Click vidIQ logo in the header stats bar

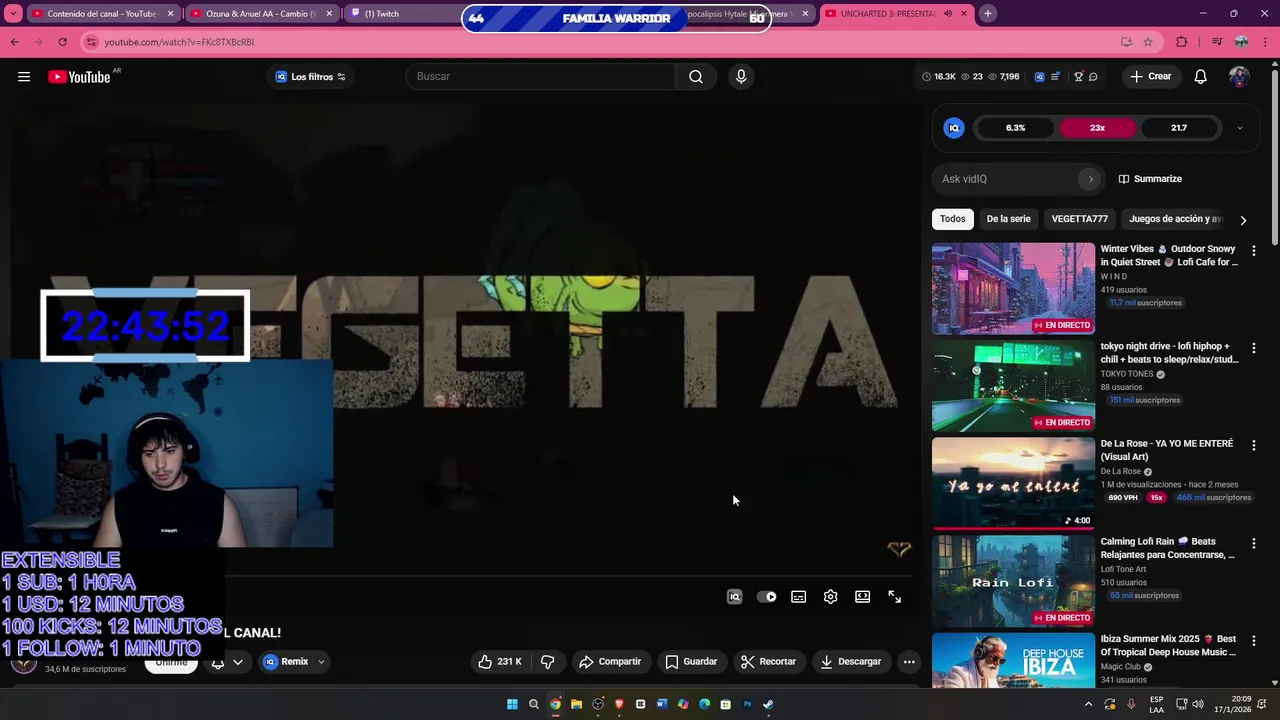(1039, 77)
